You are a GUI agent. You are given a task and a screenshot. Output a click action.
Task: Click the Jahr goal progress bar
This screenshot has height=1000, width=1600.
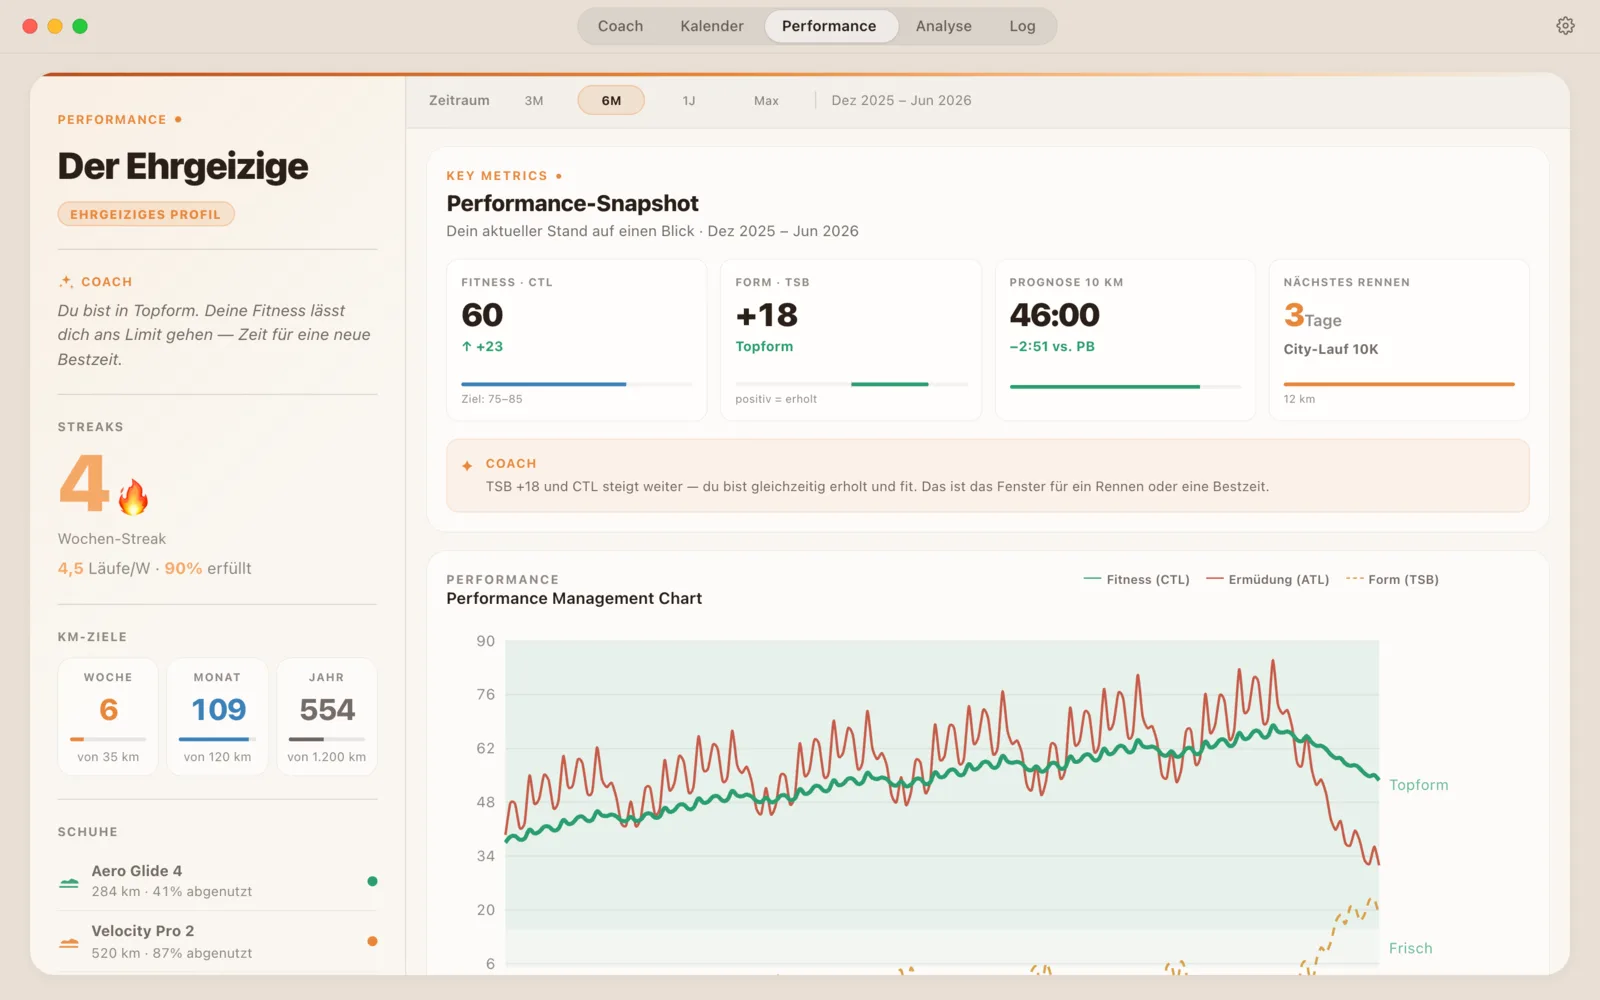[x=327, y=739]
